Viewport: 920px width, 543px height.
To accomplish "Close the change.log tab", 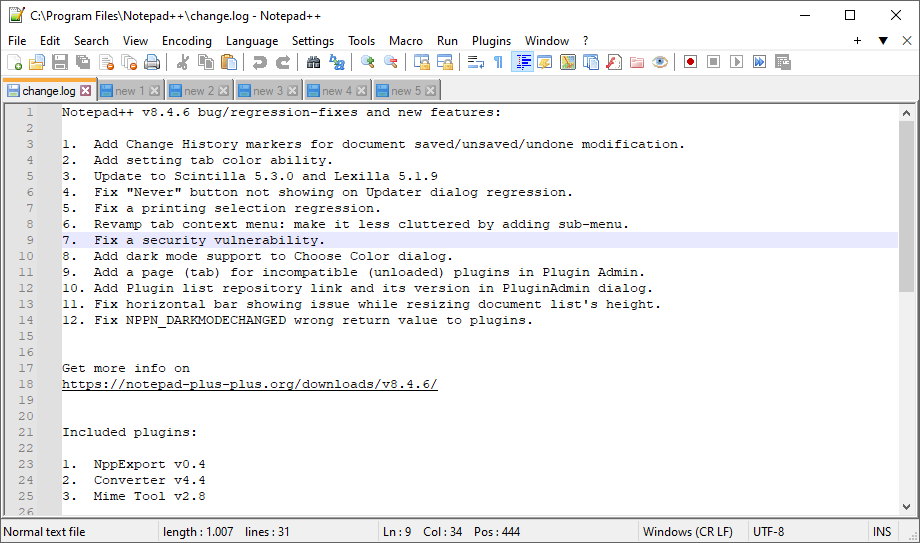I will tap(86, 90).
